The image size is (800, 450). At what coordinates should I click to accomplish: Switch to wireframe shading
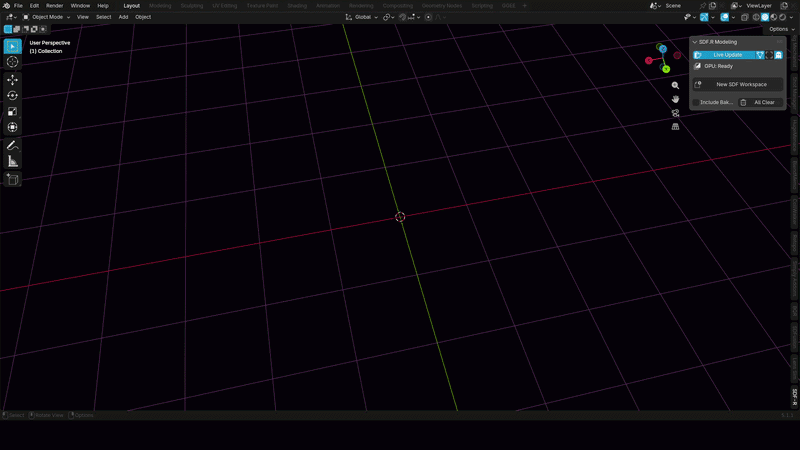pos(756,17)
